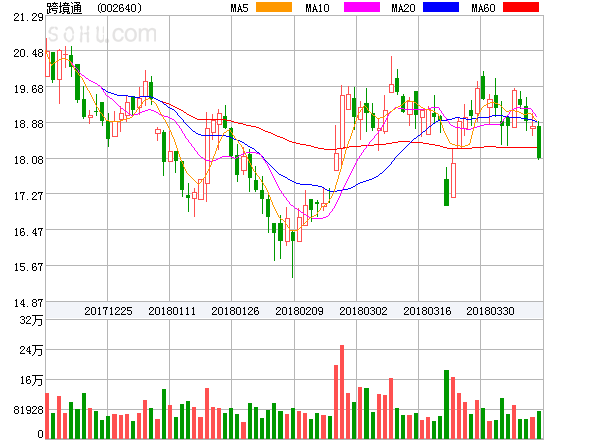Click the blue MA20 legend swatch

point(441,7)
